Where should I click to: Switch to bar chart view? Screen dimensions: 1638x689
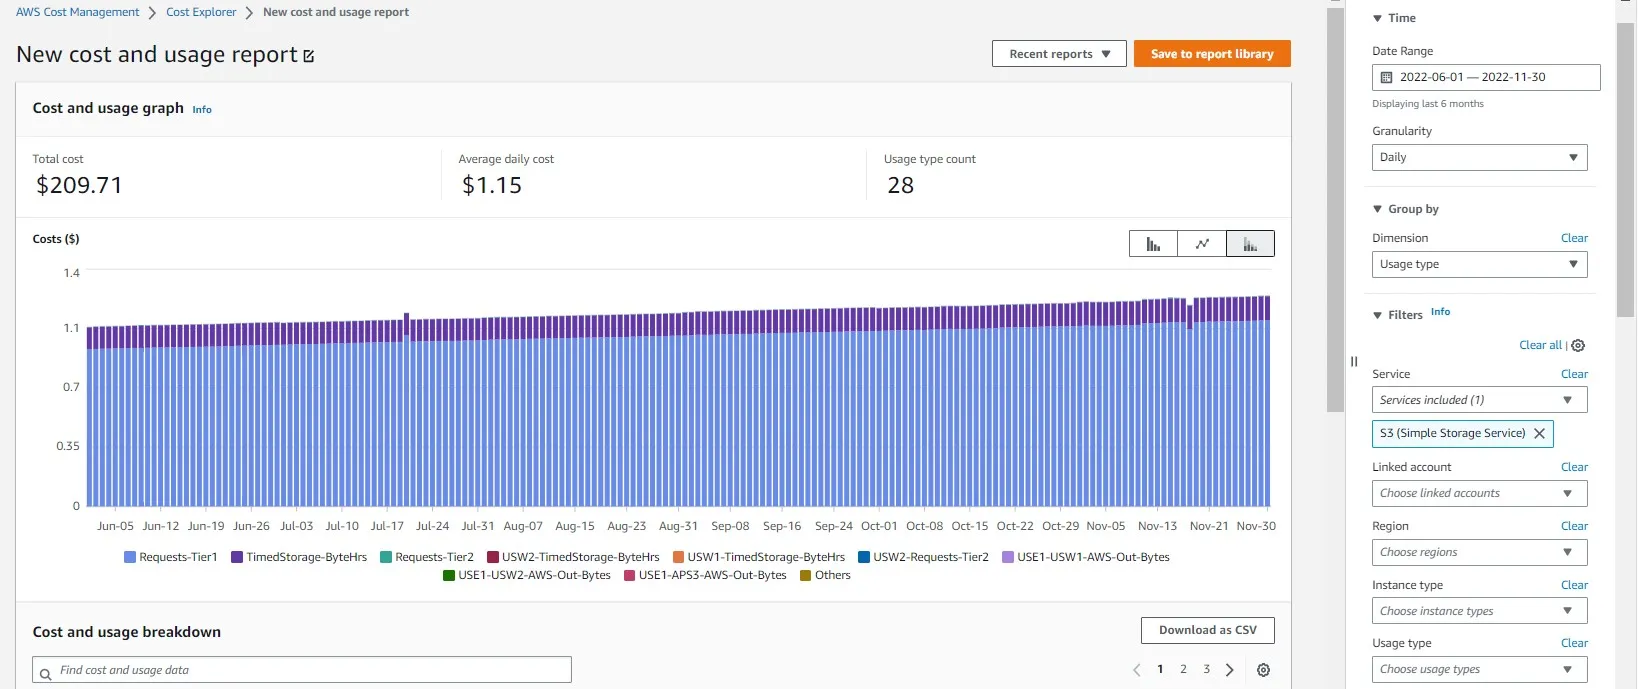[x=1153, y=244]
